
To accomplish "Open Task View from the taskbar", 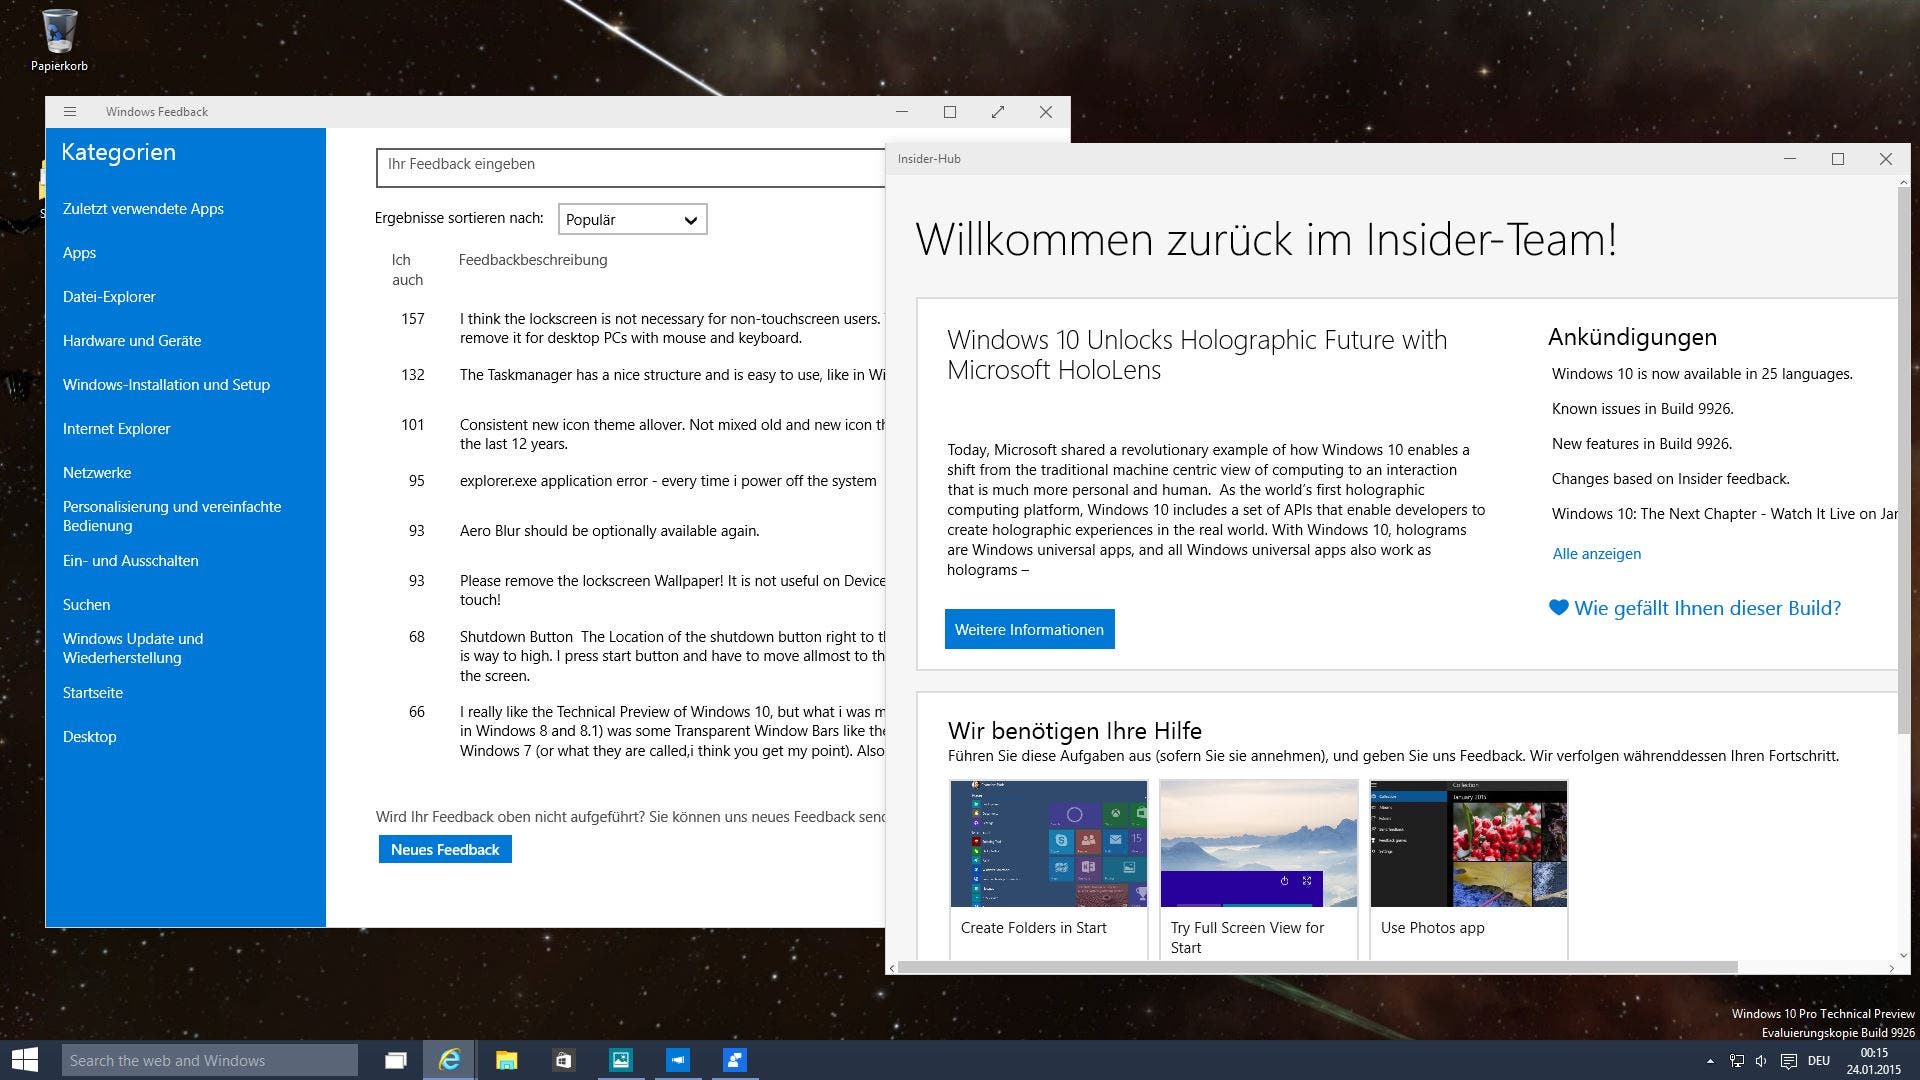I will point(396,1060).
